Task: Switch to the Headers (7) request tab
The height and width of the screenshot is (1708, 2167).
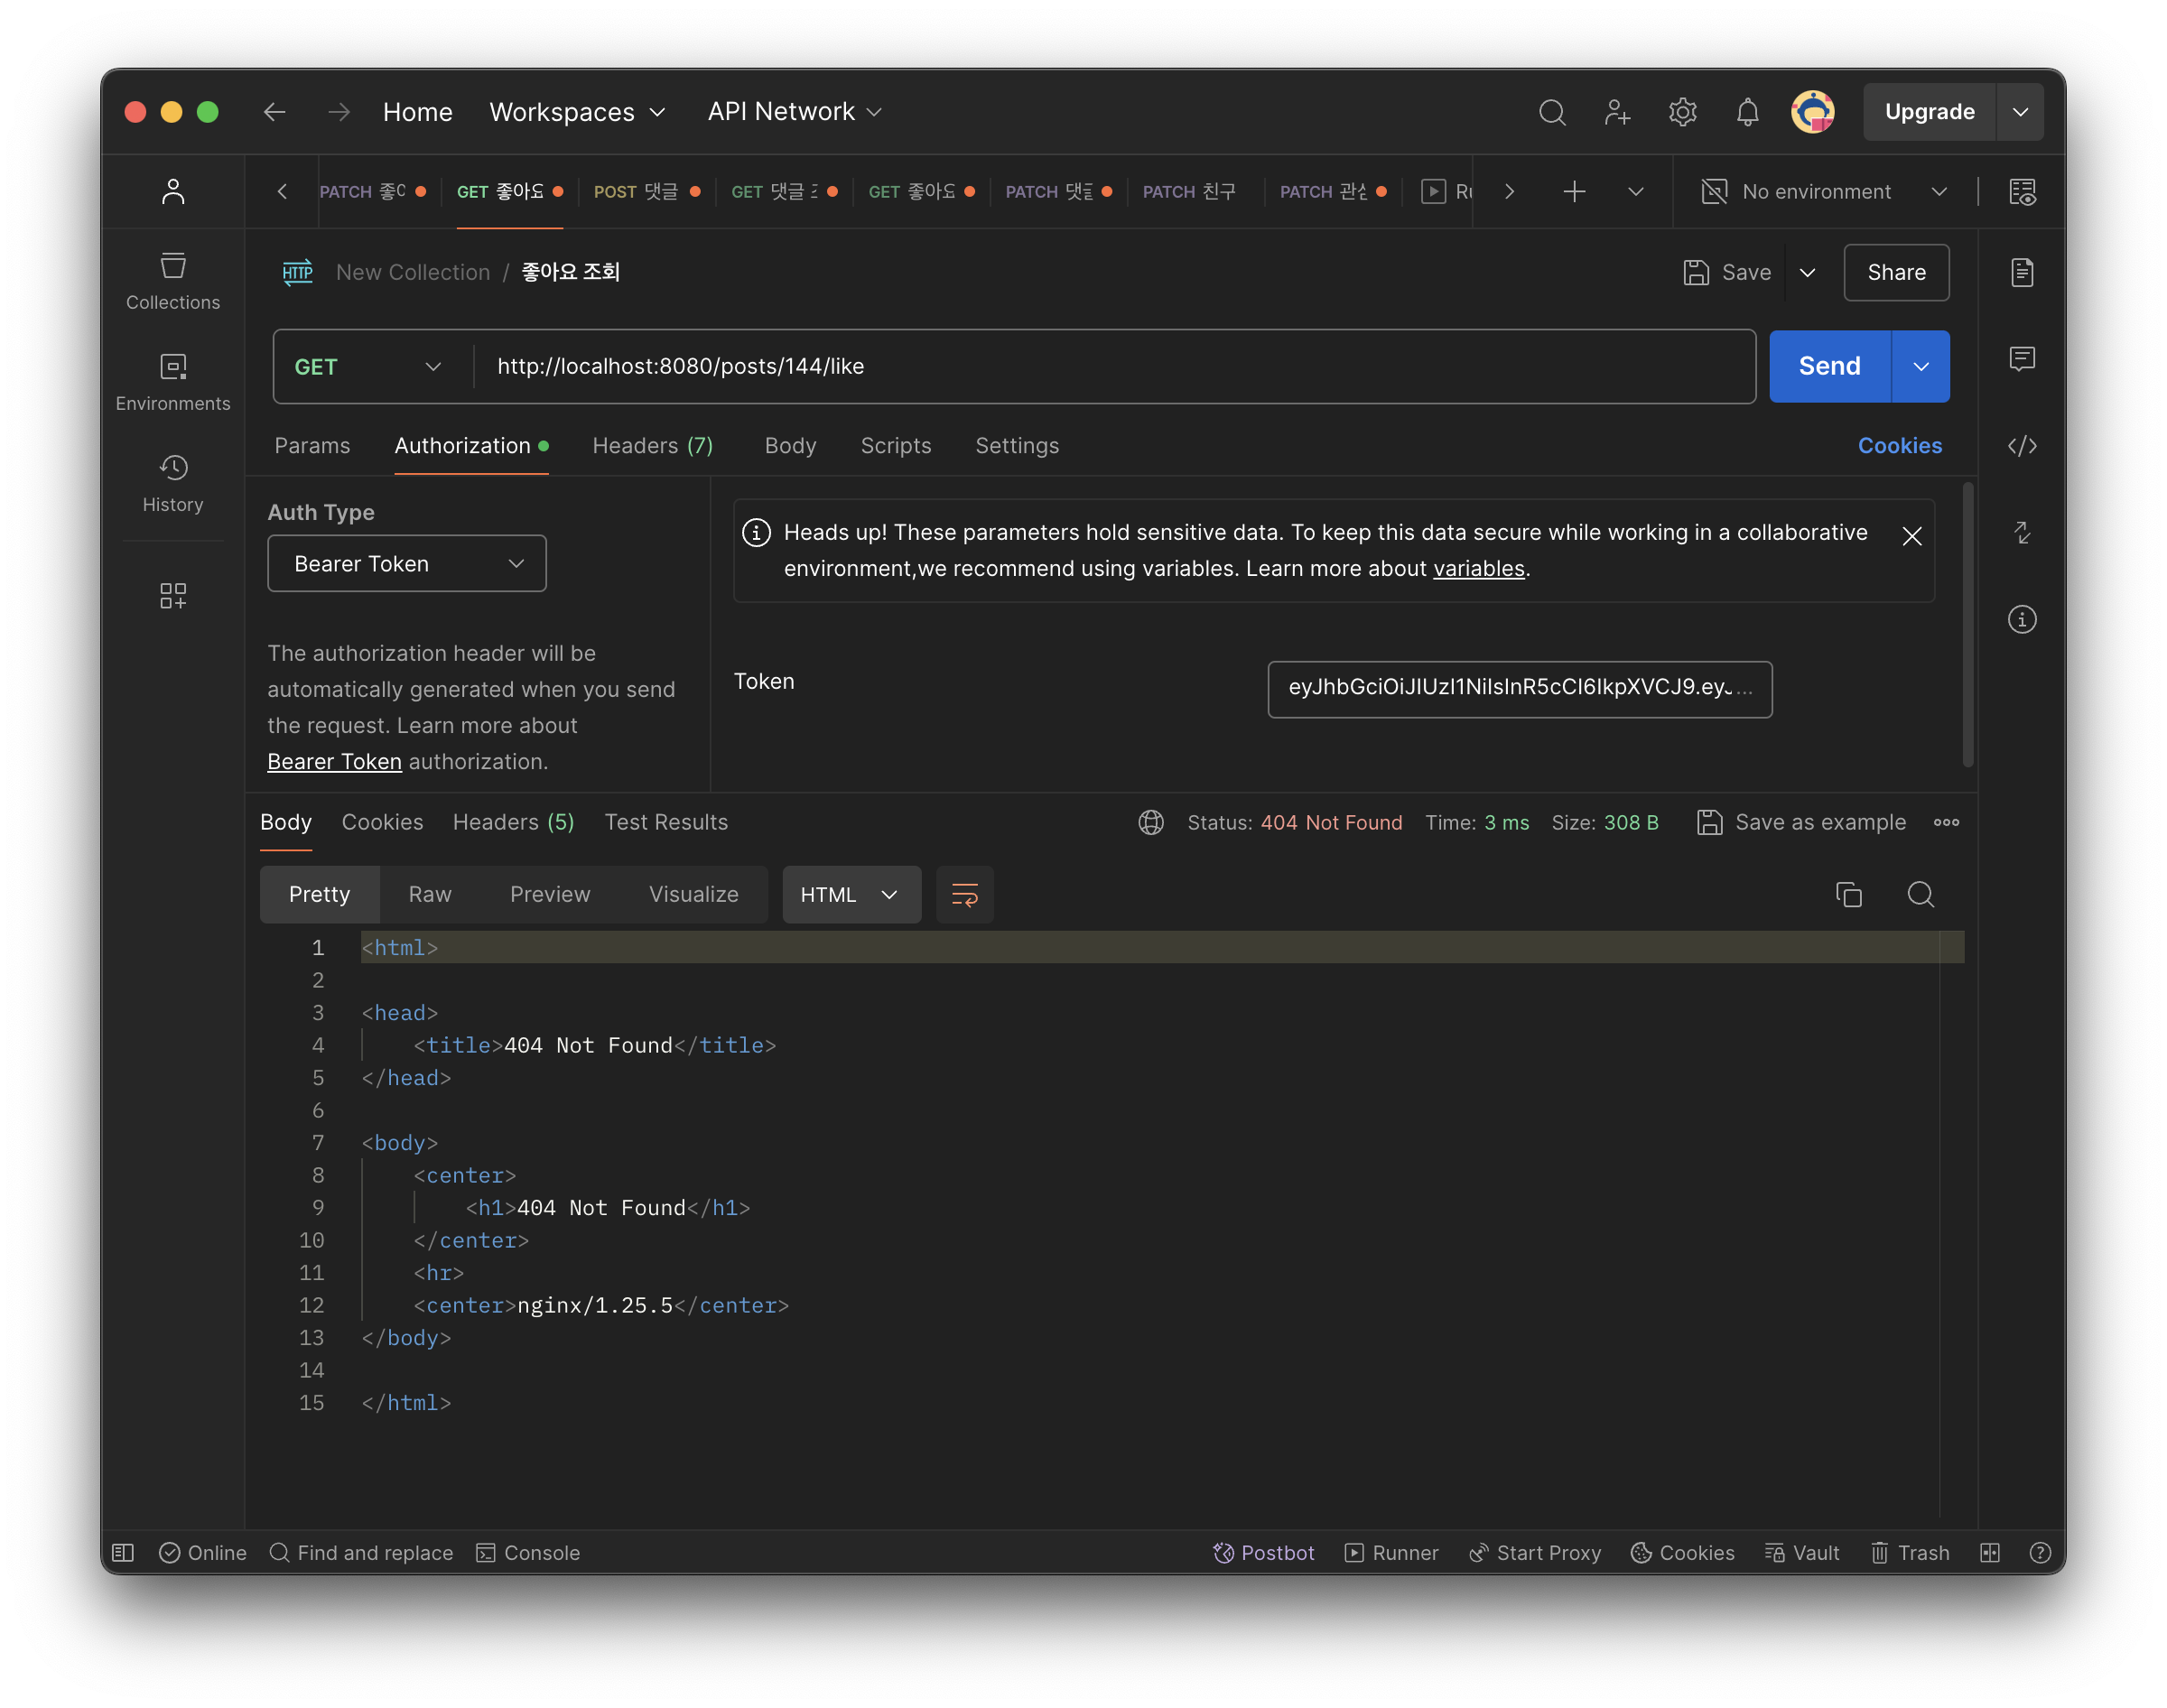Action: click(x=652, y=446)
